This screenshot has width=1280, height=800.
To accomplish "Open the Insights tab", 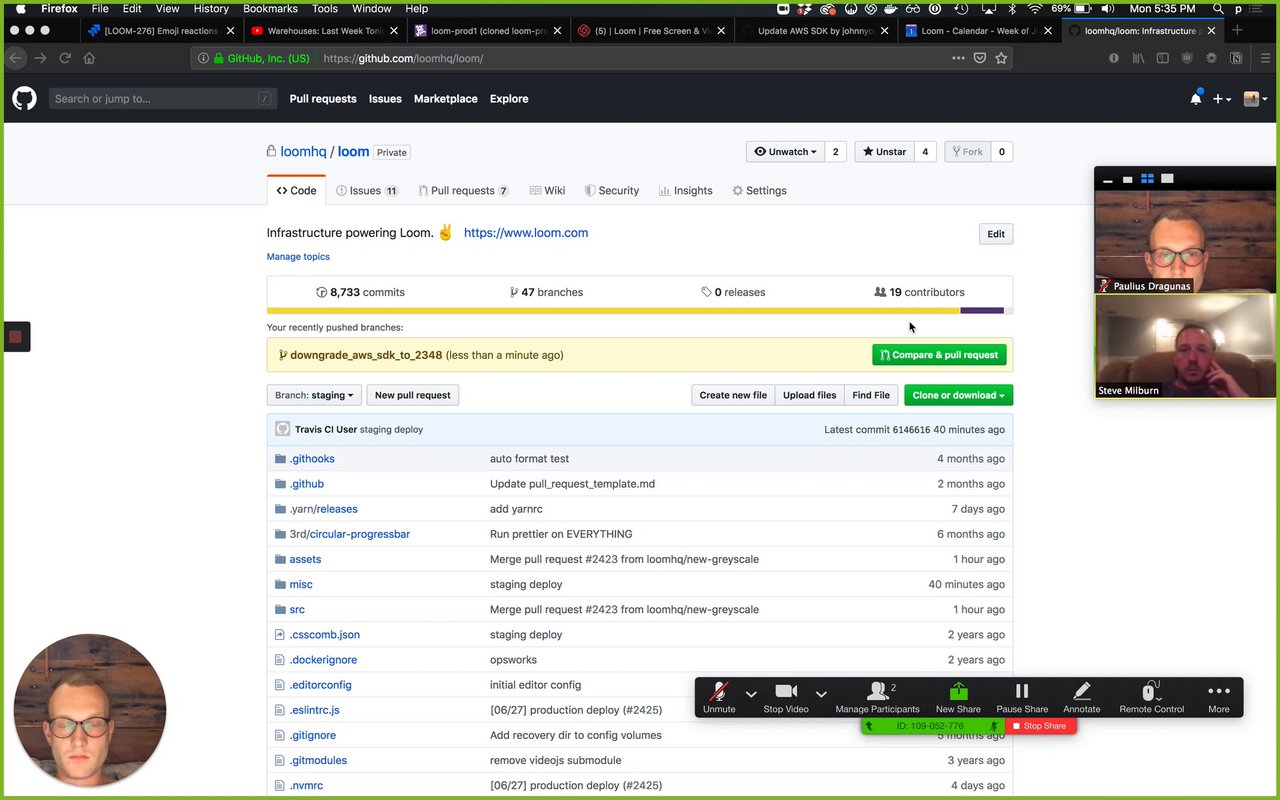I will pos(686,191).
